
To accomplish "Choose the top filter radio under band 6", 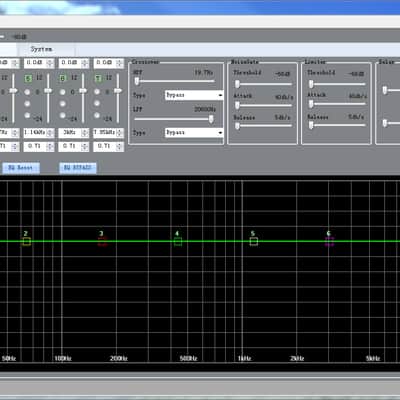I will coord(62,92).
